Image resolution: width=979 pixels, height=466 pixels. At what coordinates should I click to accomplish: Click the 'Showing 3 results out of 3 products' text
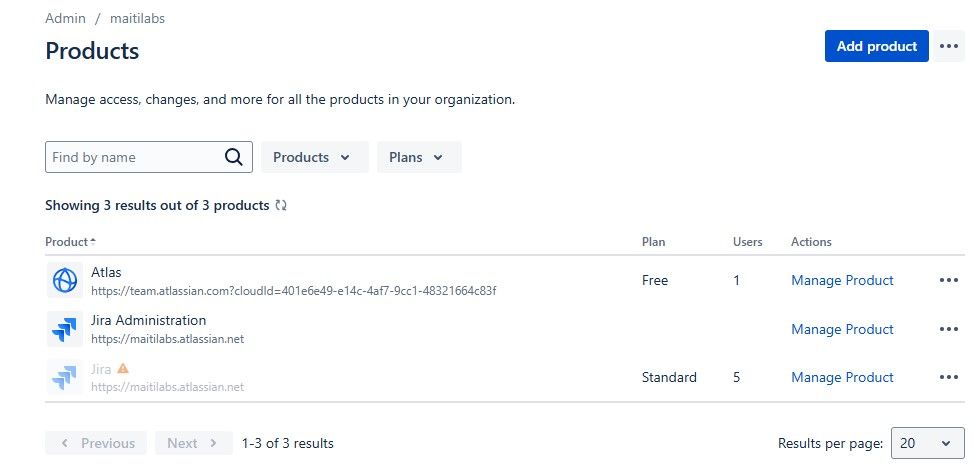click(157, 205)
